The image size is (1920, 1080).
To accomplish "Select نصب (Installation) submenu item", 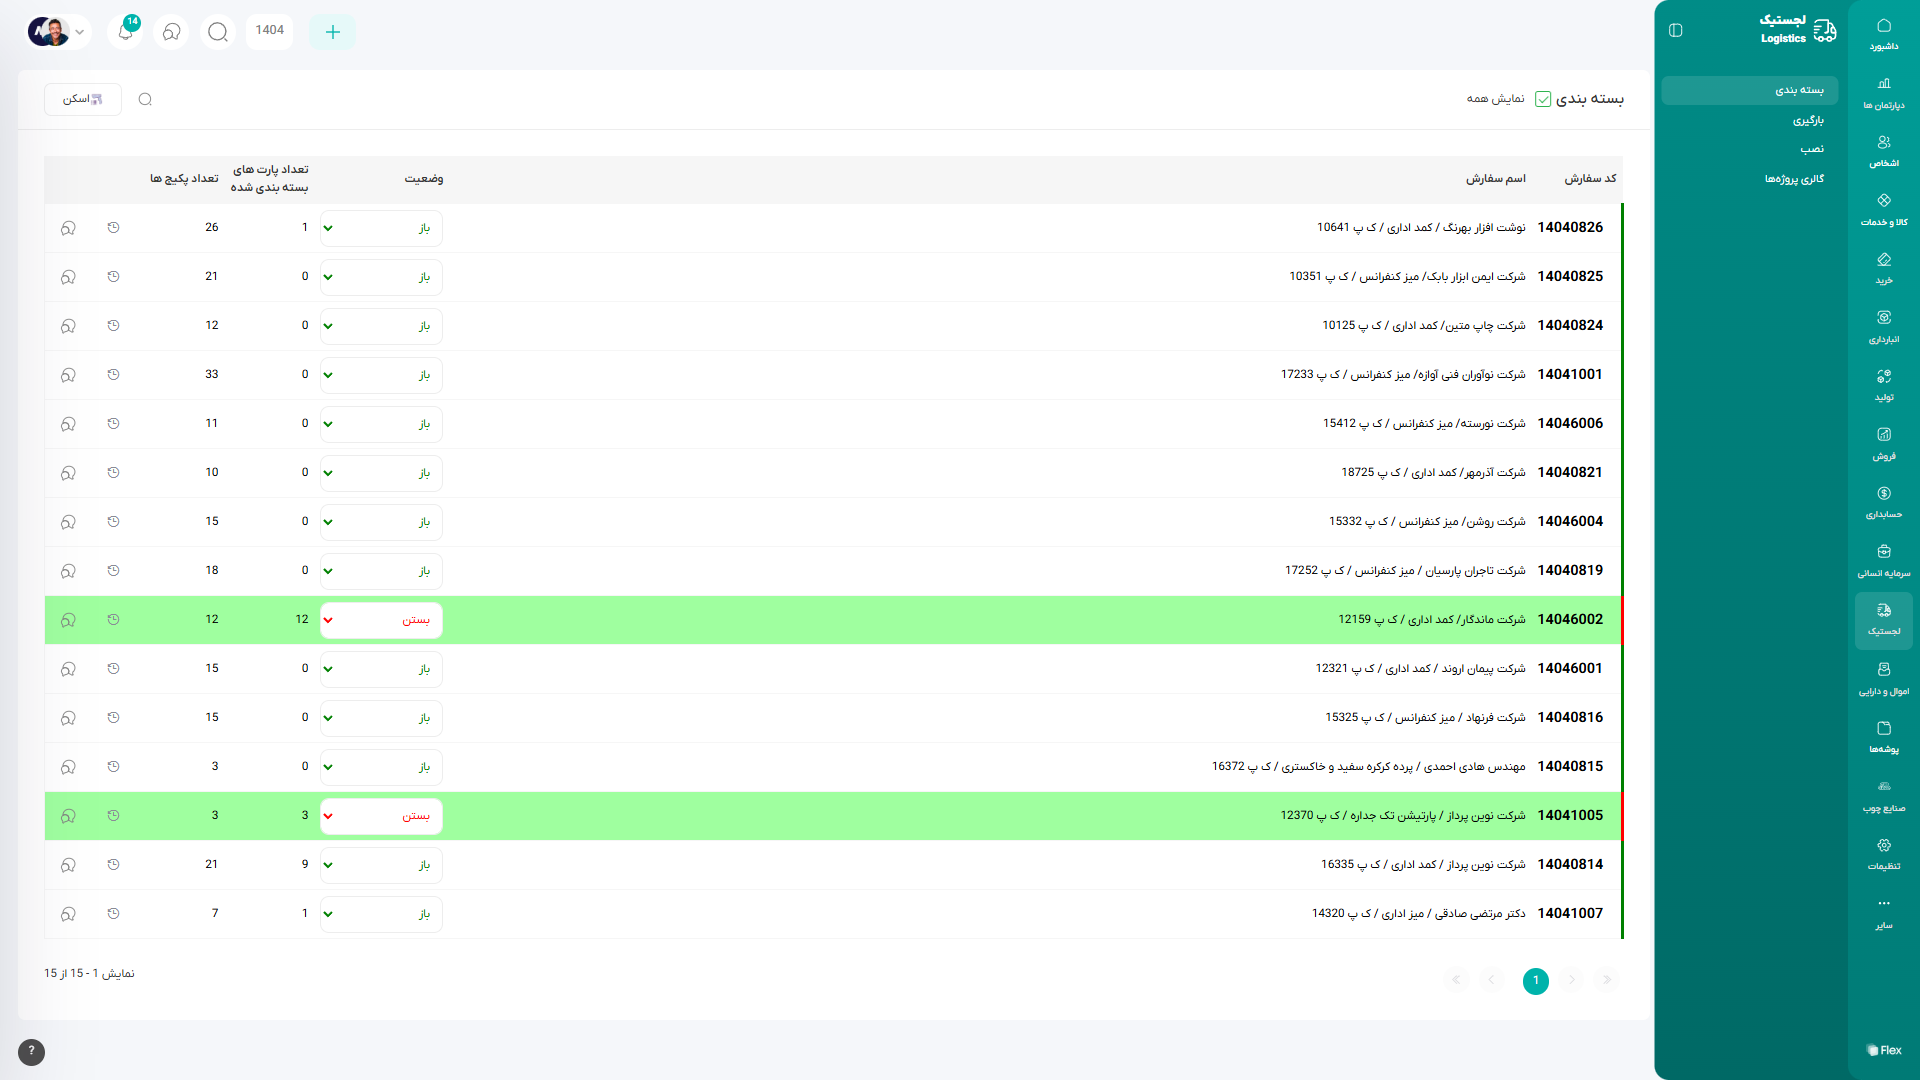I will [1812, 149].
